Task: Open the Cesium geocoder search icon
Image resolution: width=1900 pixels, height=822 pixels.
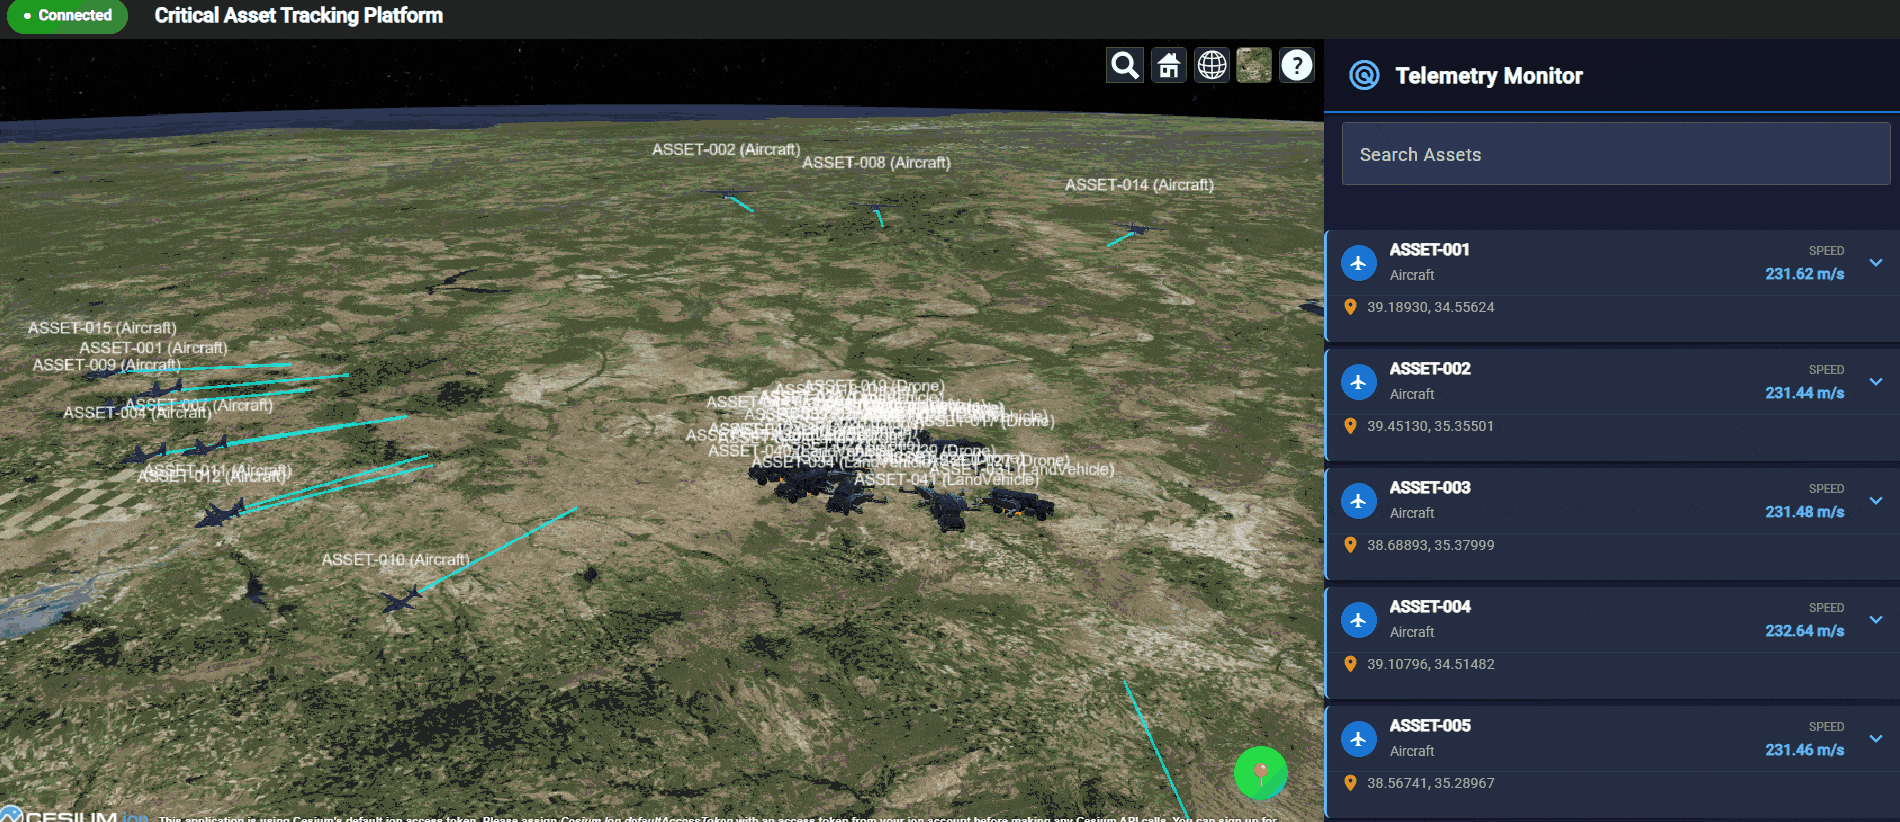Action: pos(1125,66)
